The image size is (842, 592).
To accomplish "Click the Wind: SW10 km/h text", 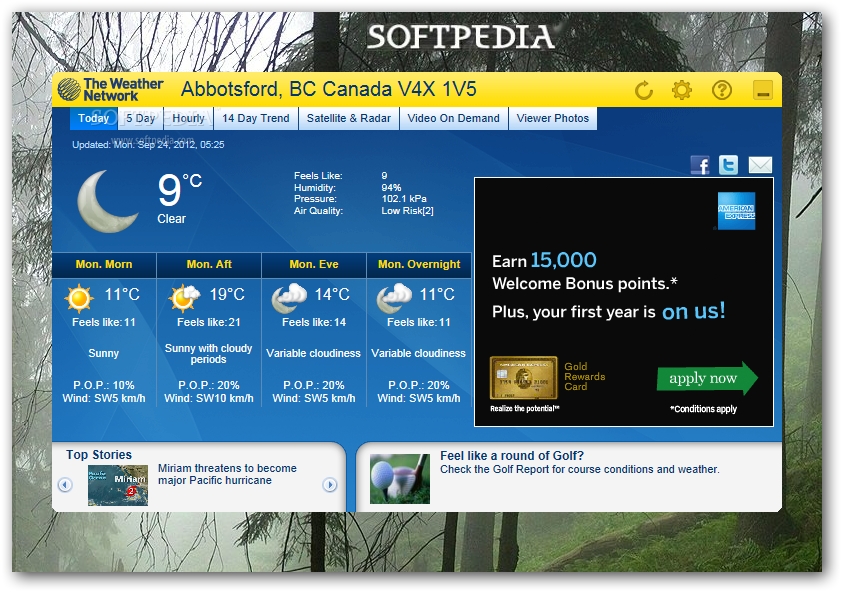I will tap(209, 398).
